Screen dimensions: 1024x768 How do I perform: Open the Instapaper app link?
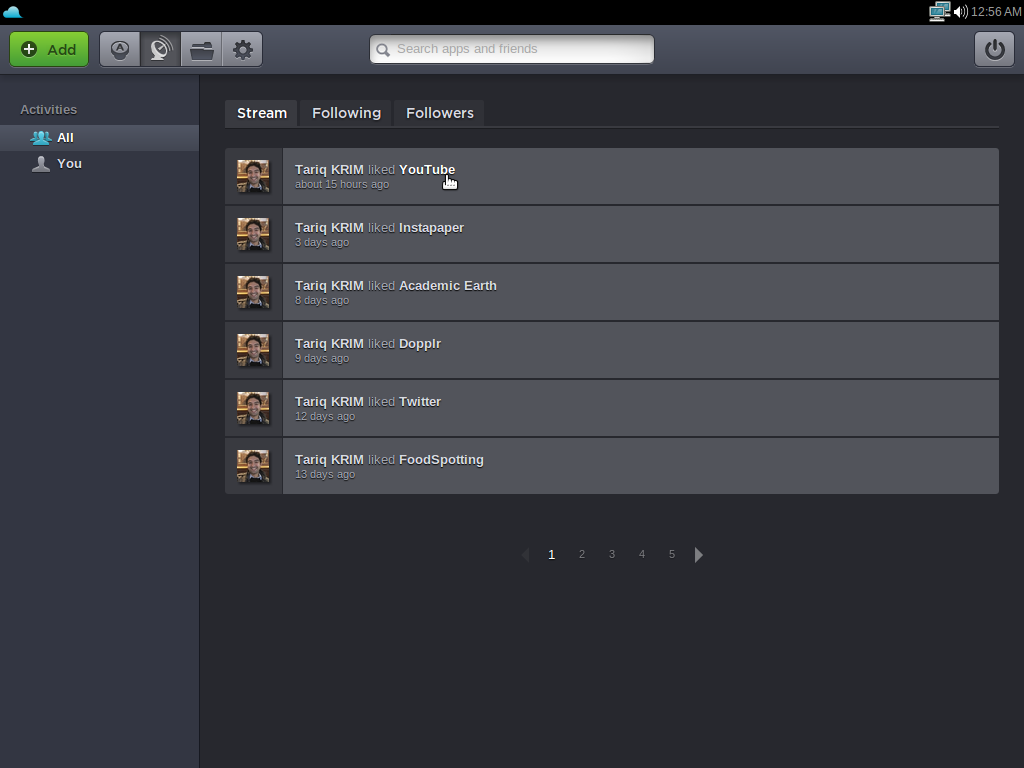tap(432, 227)
